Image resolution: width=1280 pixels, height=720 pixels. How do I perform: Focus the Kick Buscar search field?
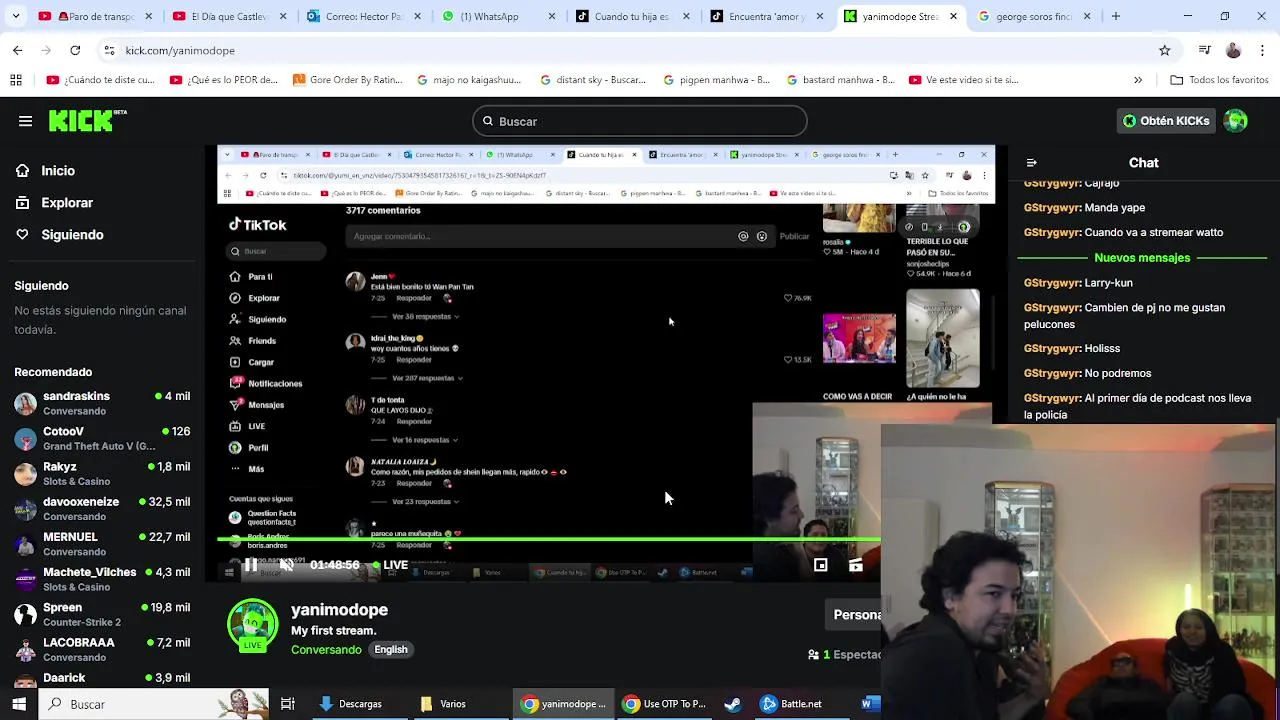(x=640, y=121)
